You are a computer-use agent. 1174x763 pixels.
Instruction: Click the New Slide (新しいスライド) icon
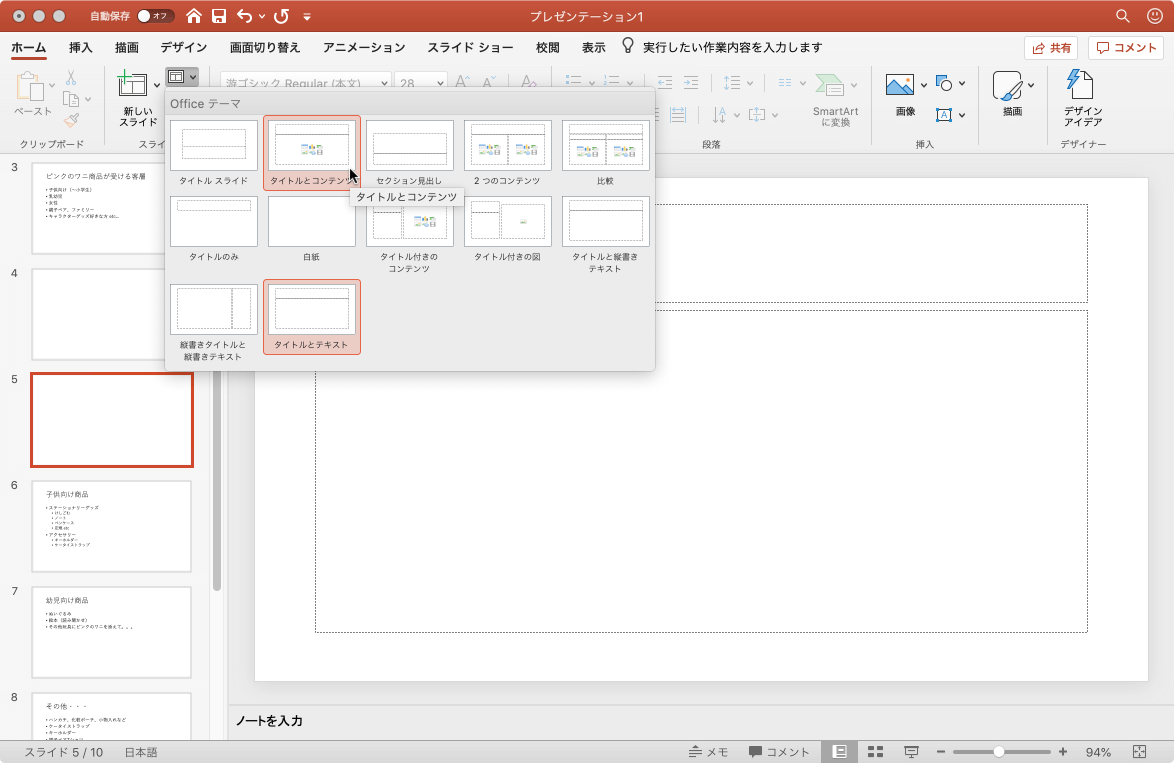click(x=131, y=85)
